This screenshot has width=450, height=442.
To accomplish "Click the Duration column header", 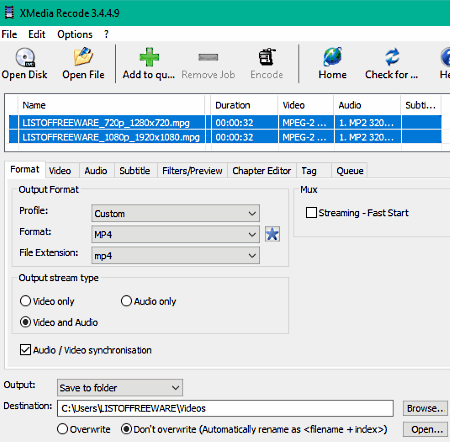I will pyautogui.click(x=244, y=105).
